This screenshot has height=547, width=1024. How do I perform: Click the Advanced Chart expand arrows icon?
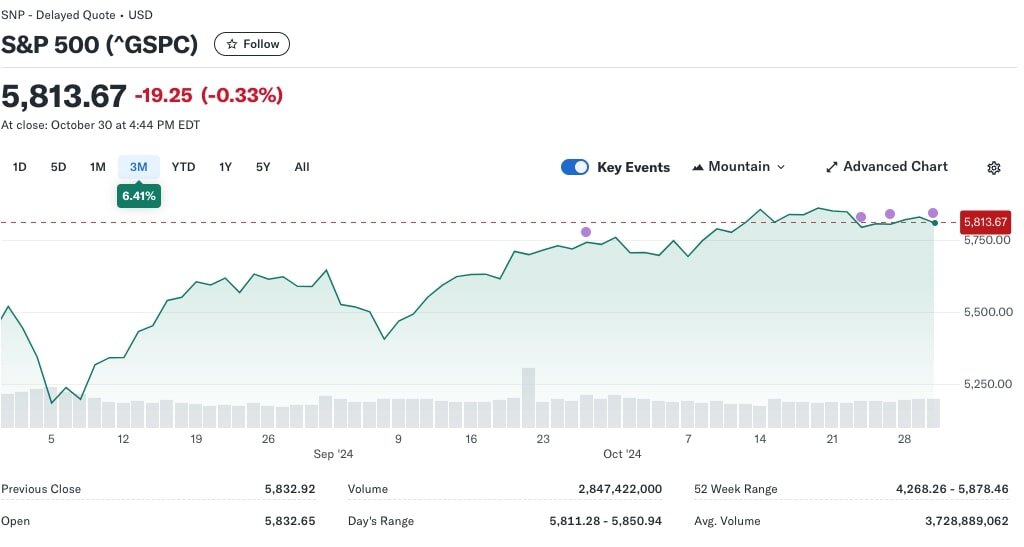point(832,167)
